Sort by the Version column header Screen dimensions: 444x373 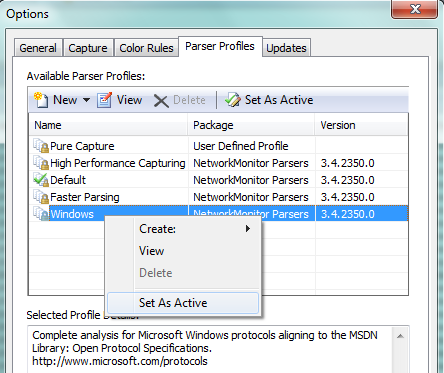[x=362, y=125]
